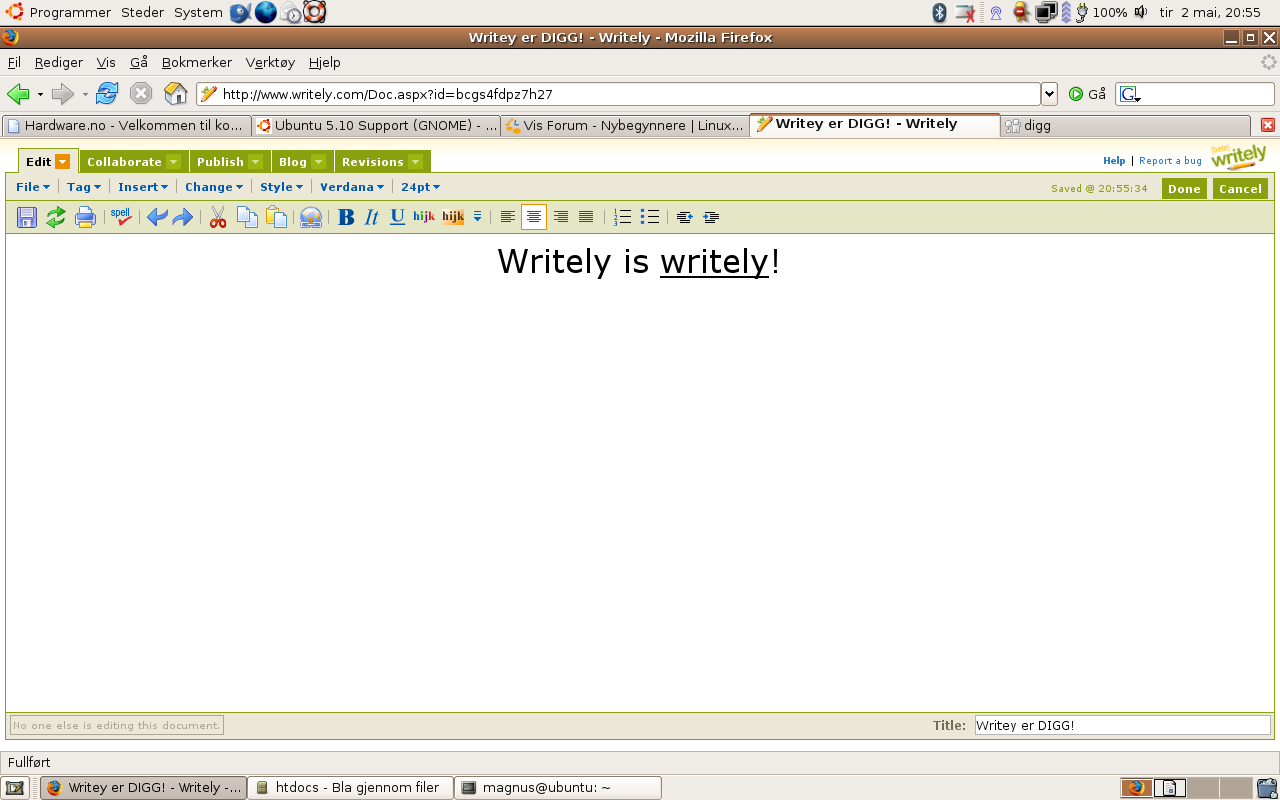Click the Cancel button
The width and height of the screenshot is (1280, 800).
click(x=1240, y=189)
